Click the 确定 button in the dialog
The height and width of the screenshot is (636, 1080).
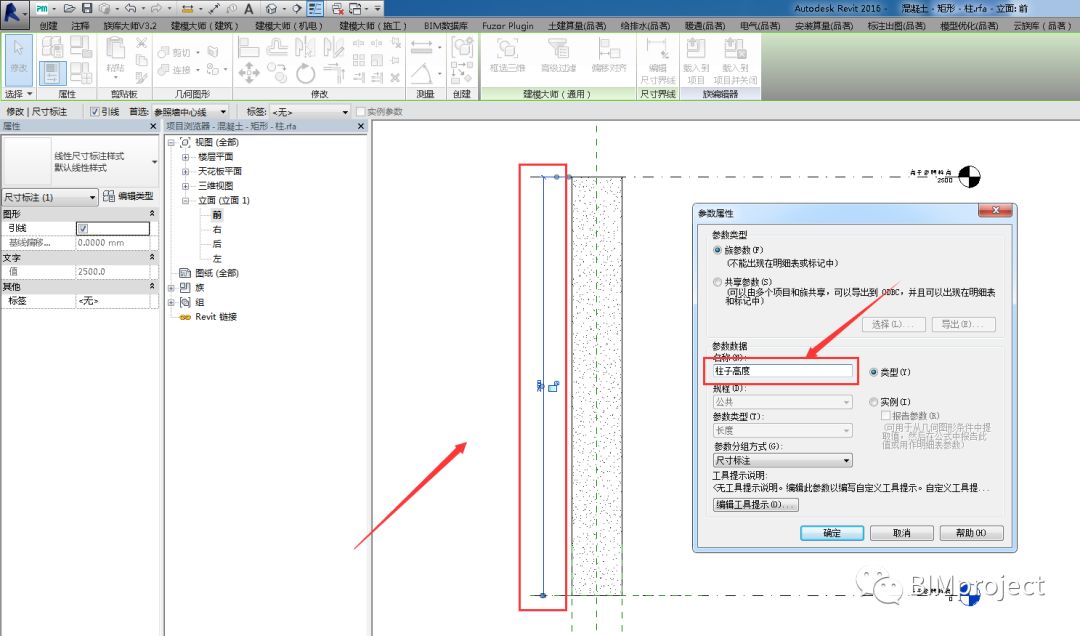pos(832,533)
